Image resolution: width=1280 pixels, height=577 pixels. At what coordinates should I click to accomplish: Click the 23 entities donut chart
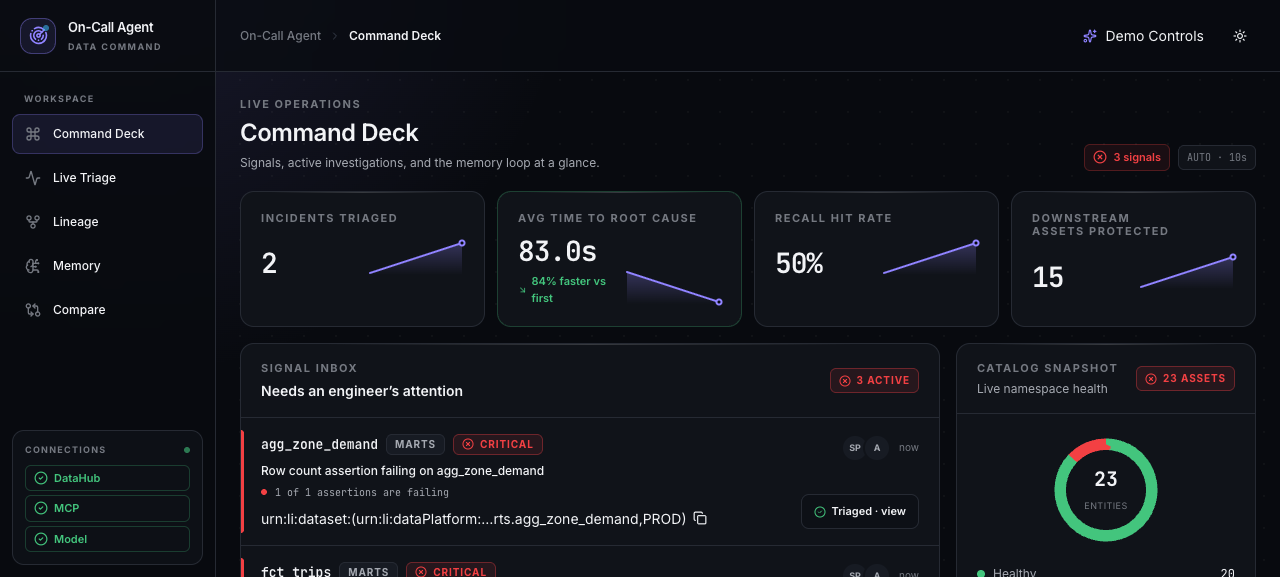tap(1106, 490)
